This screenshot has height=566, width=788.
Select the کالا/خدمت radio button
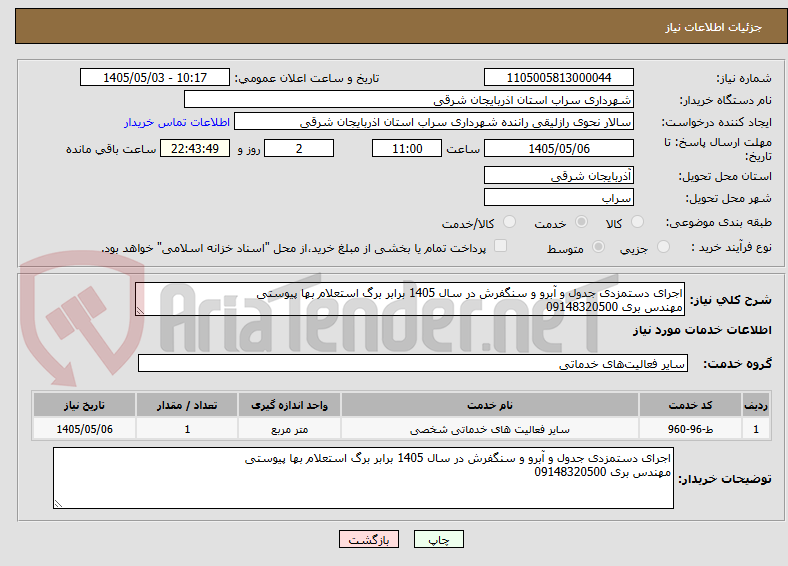tap(510, 222)
